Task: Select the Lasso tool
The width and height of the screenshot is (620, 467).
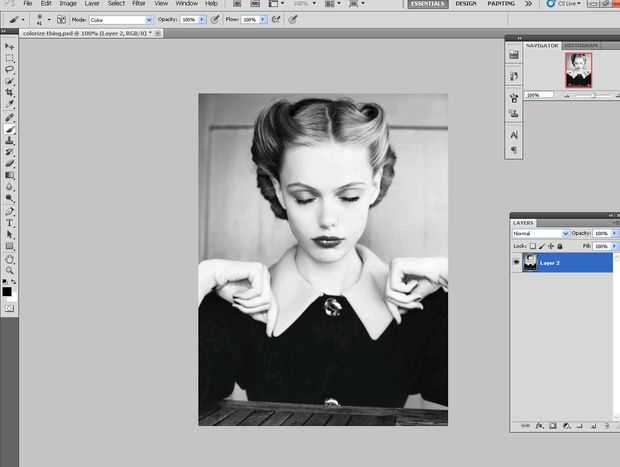Action: pyautogui.click(x=10, y=69)
